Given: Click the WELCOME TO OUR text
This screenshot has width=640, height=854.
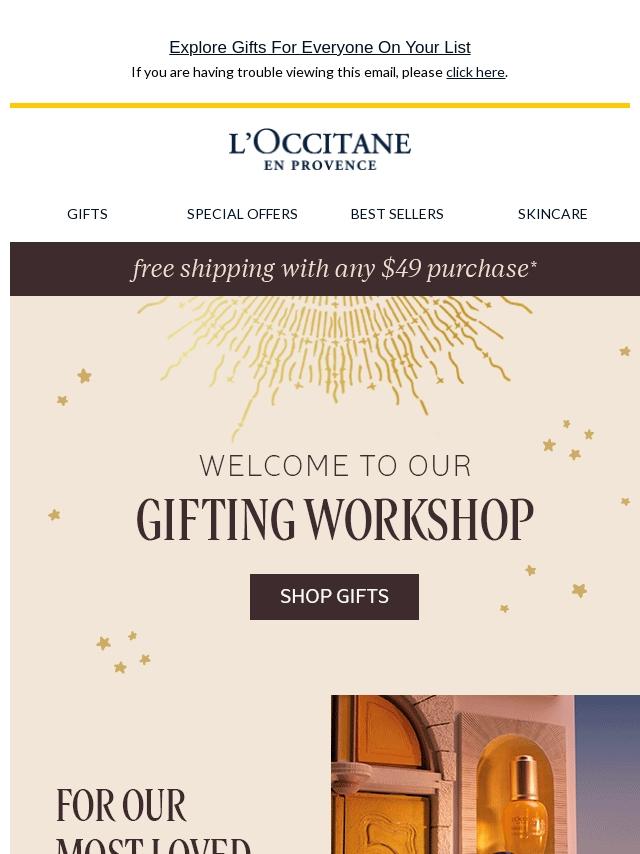Looking at the screenshot, I should pyautogui.click(x=335, y=466).
